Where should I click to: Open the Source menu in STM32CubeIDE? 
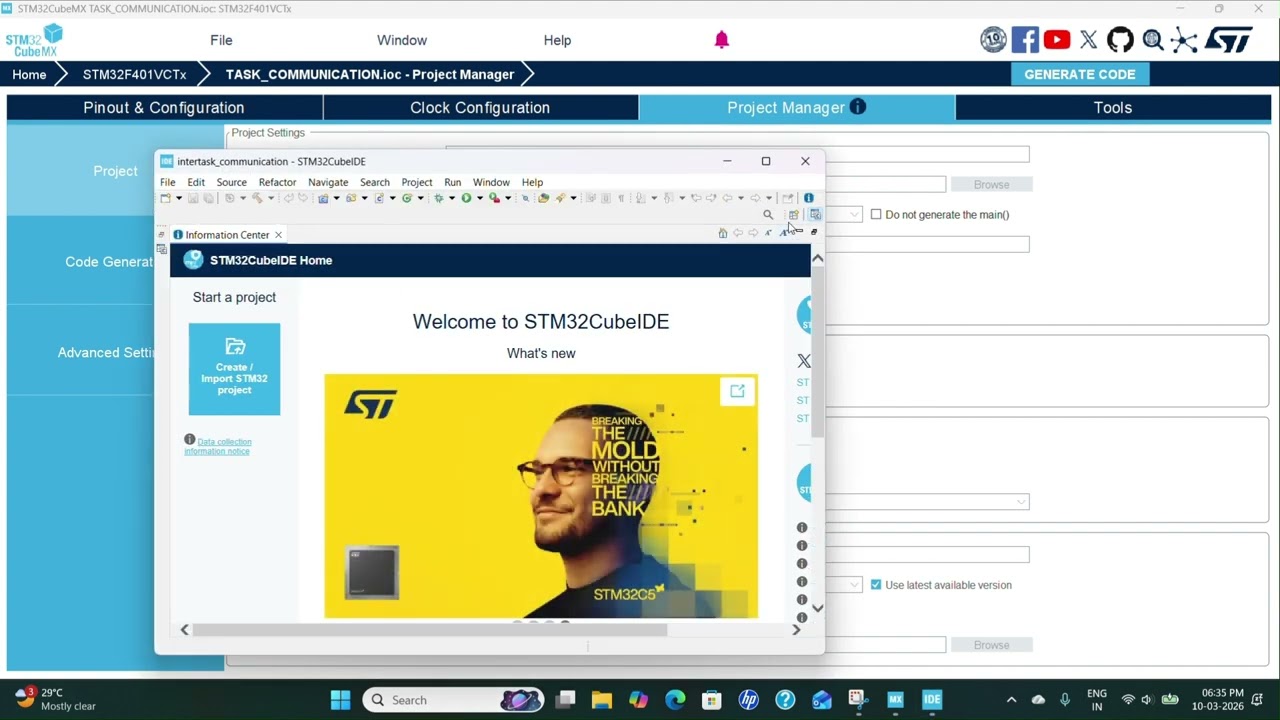click(x=231, y=182)
